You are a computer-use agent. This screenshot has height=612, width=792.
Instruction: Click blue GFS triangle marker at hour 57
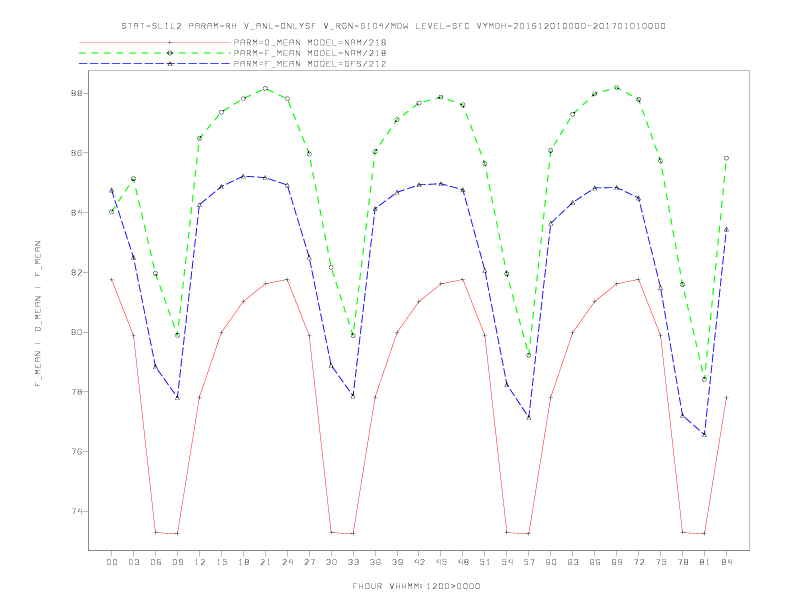[x=529, y=418]
